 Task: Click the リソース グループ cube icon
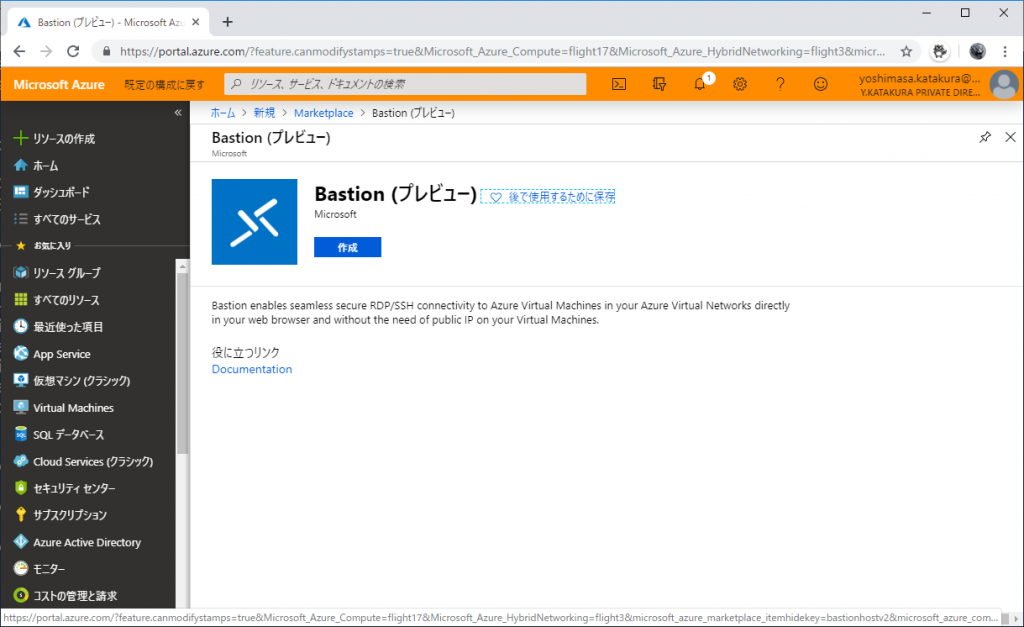tap(21, 272)
